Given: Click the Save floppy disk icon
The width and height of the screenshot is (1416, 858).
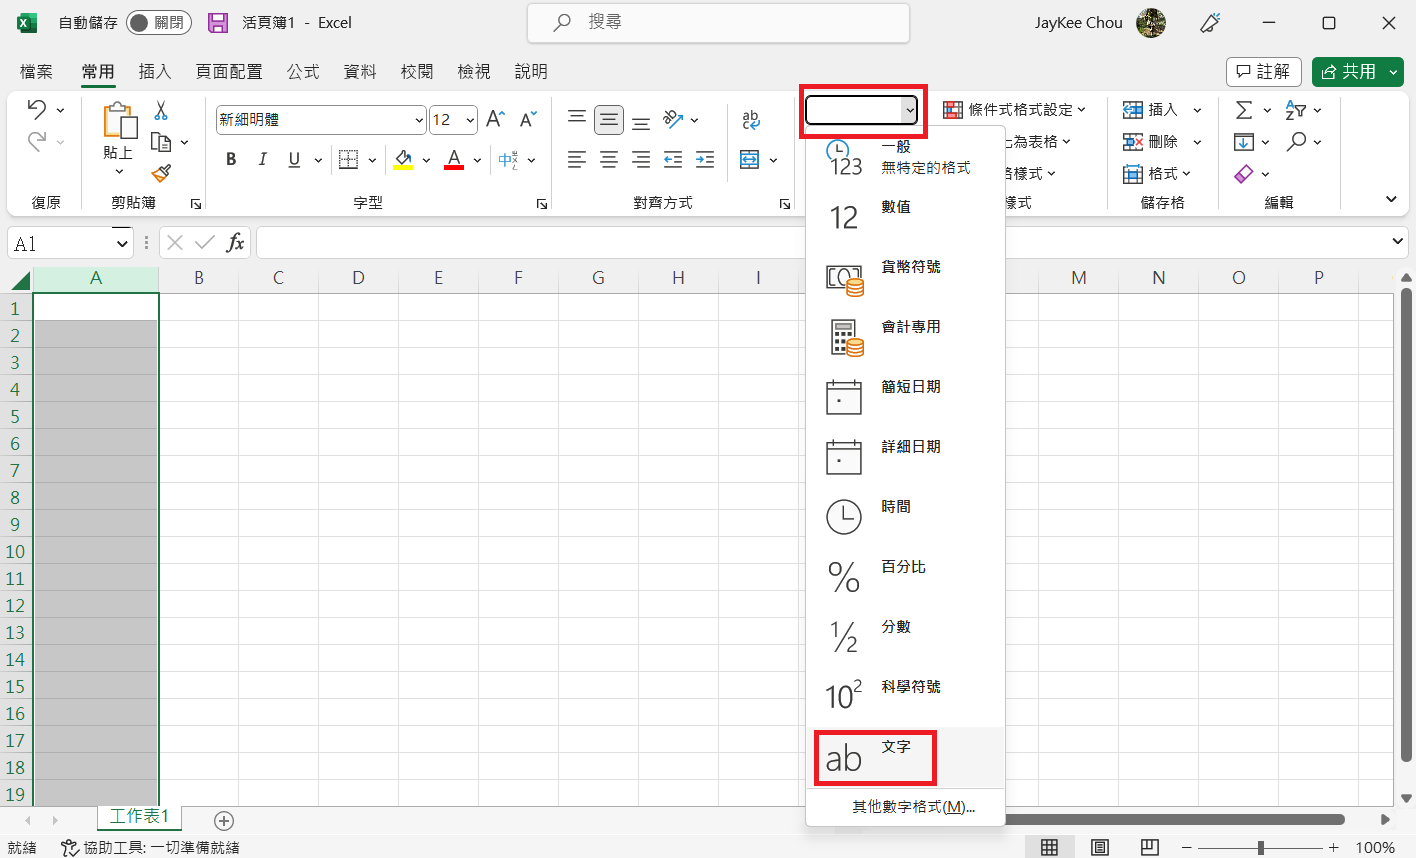Looking at the screenshot, I should click(217, 22).
